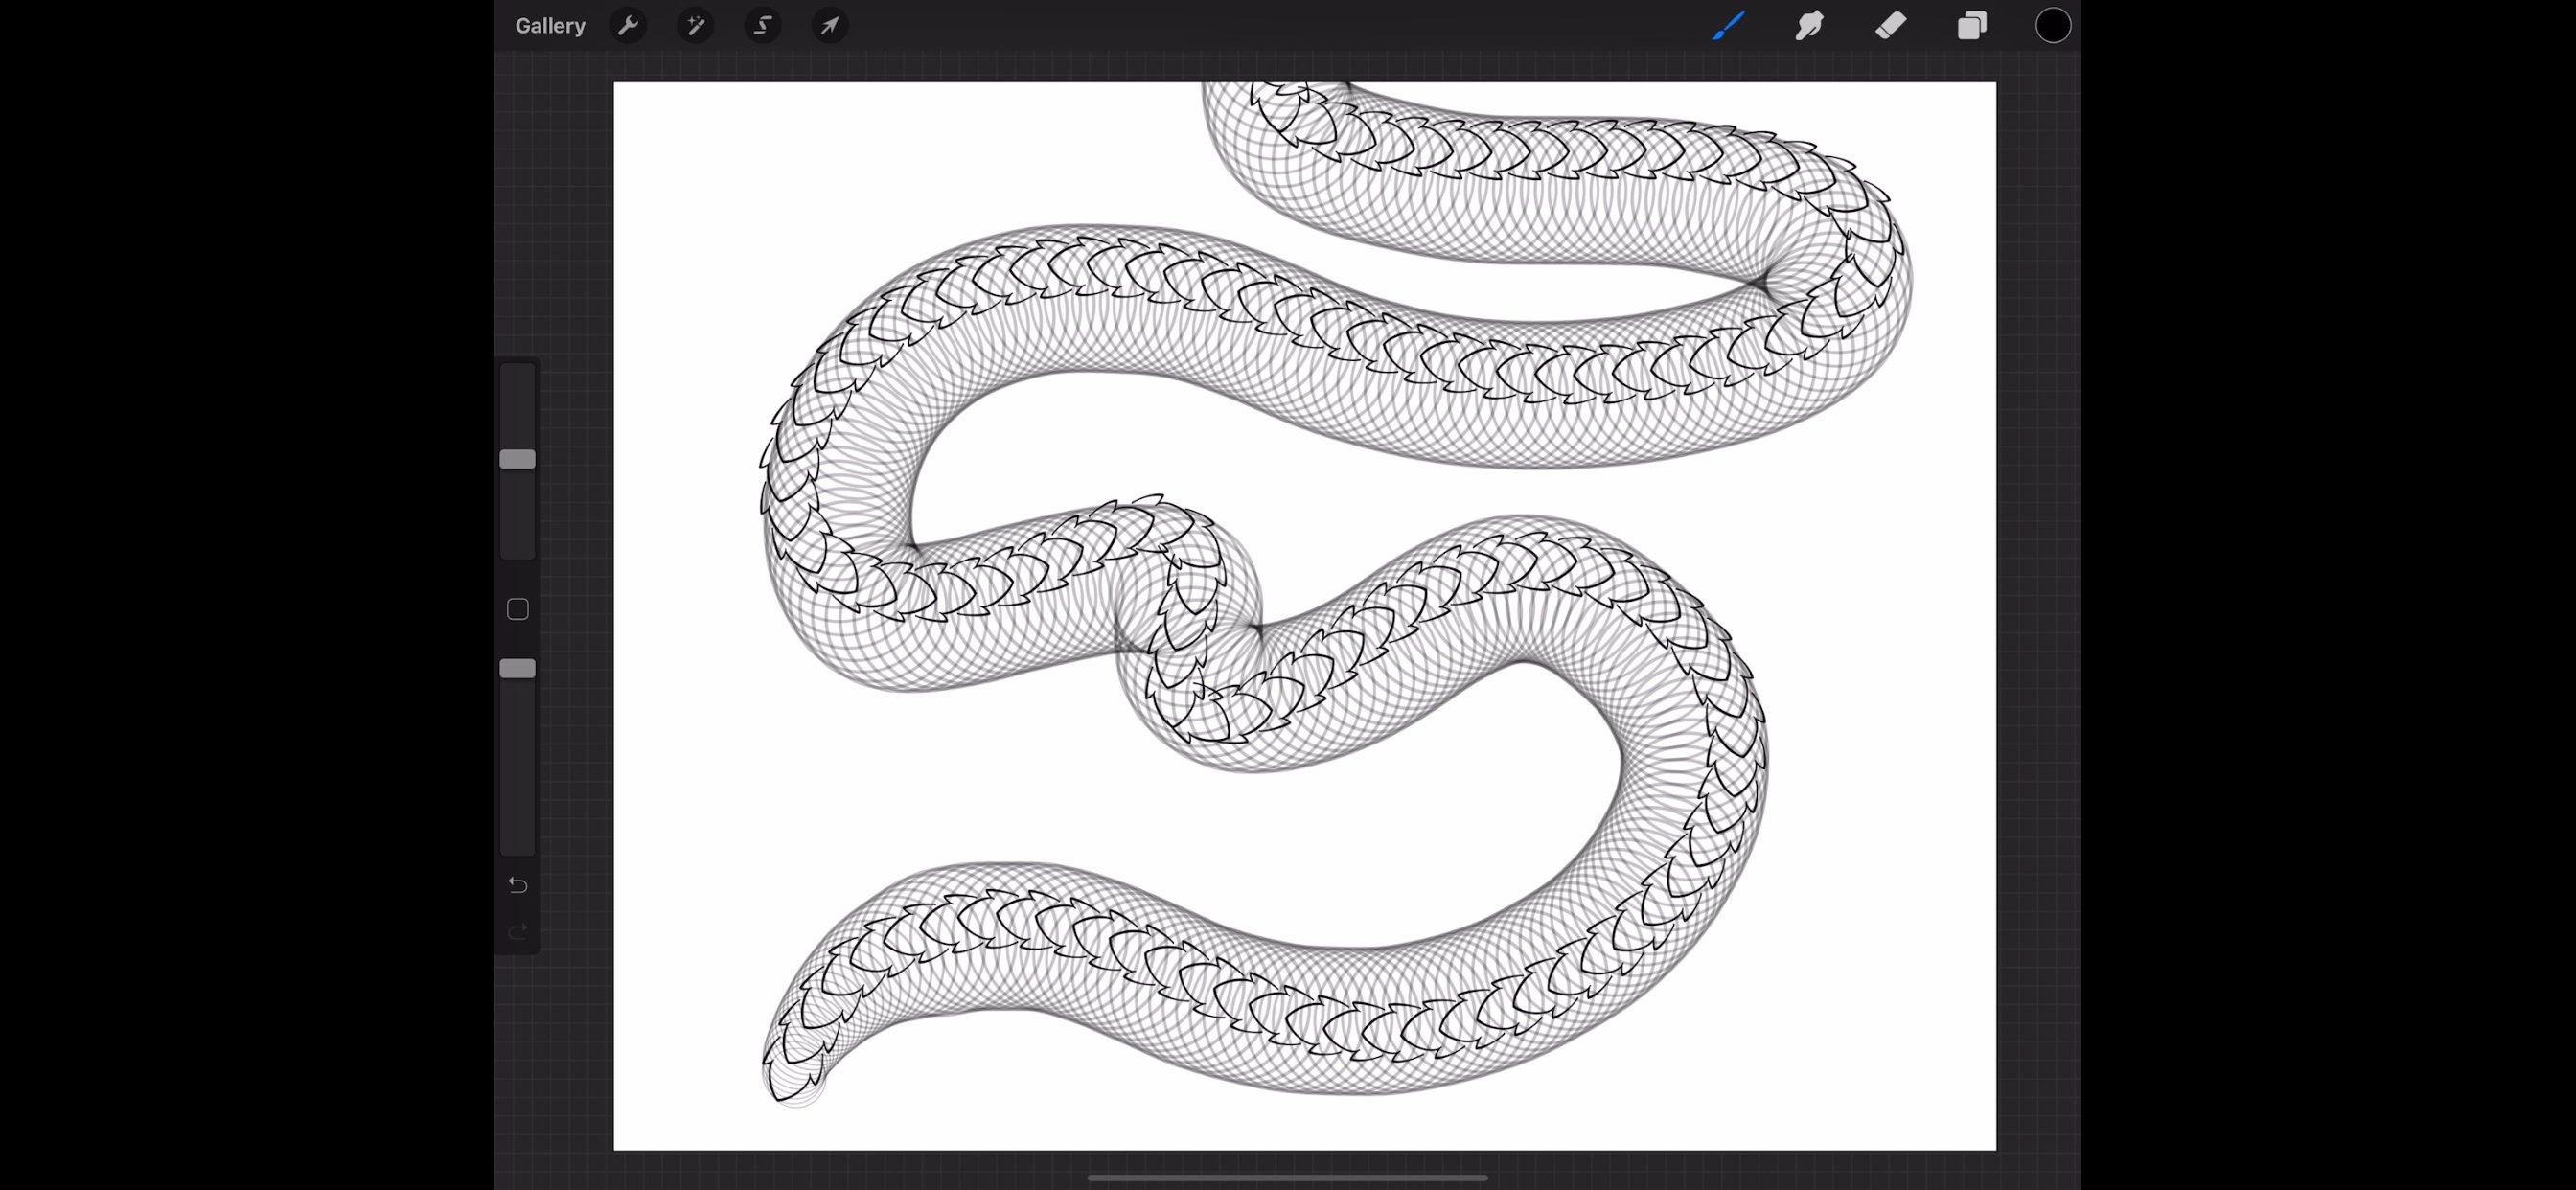2576x1190 pixels.
Task: Redo the undone stroke
Action: (517, 932)
